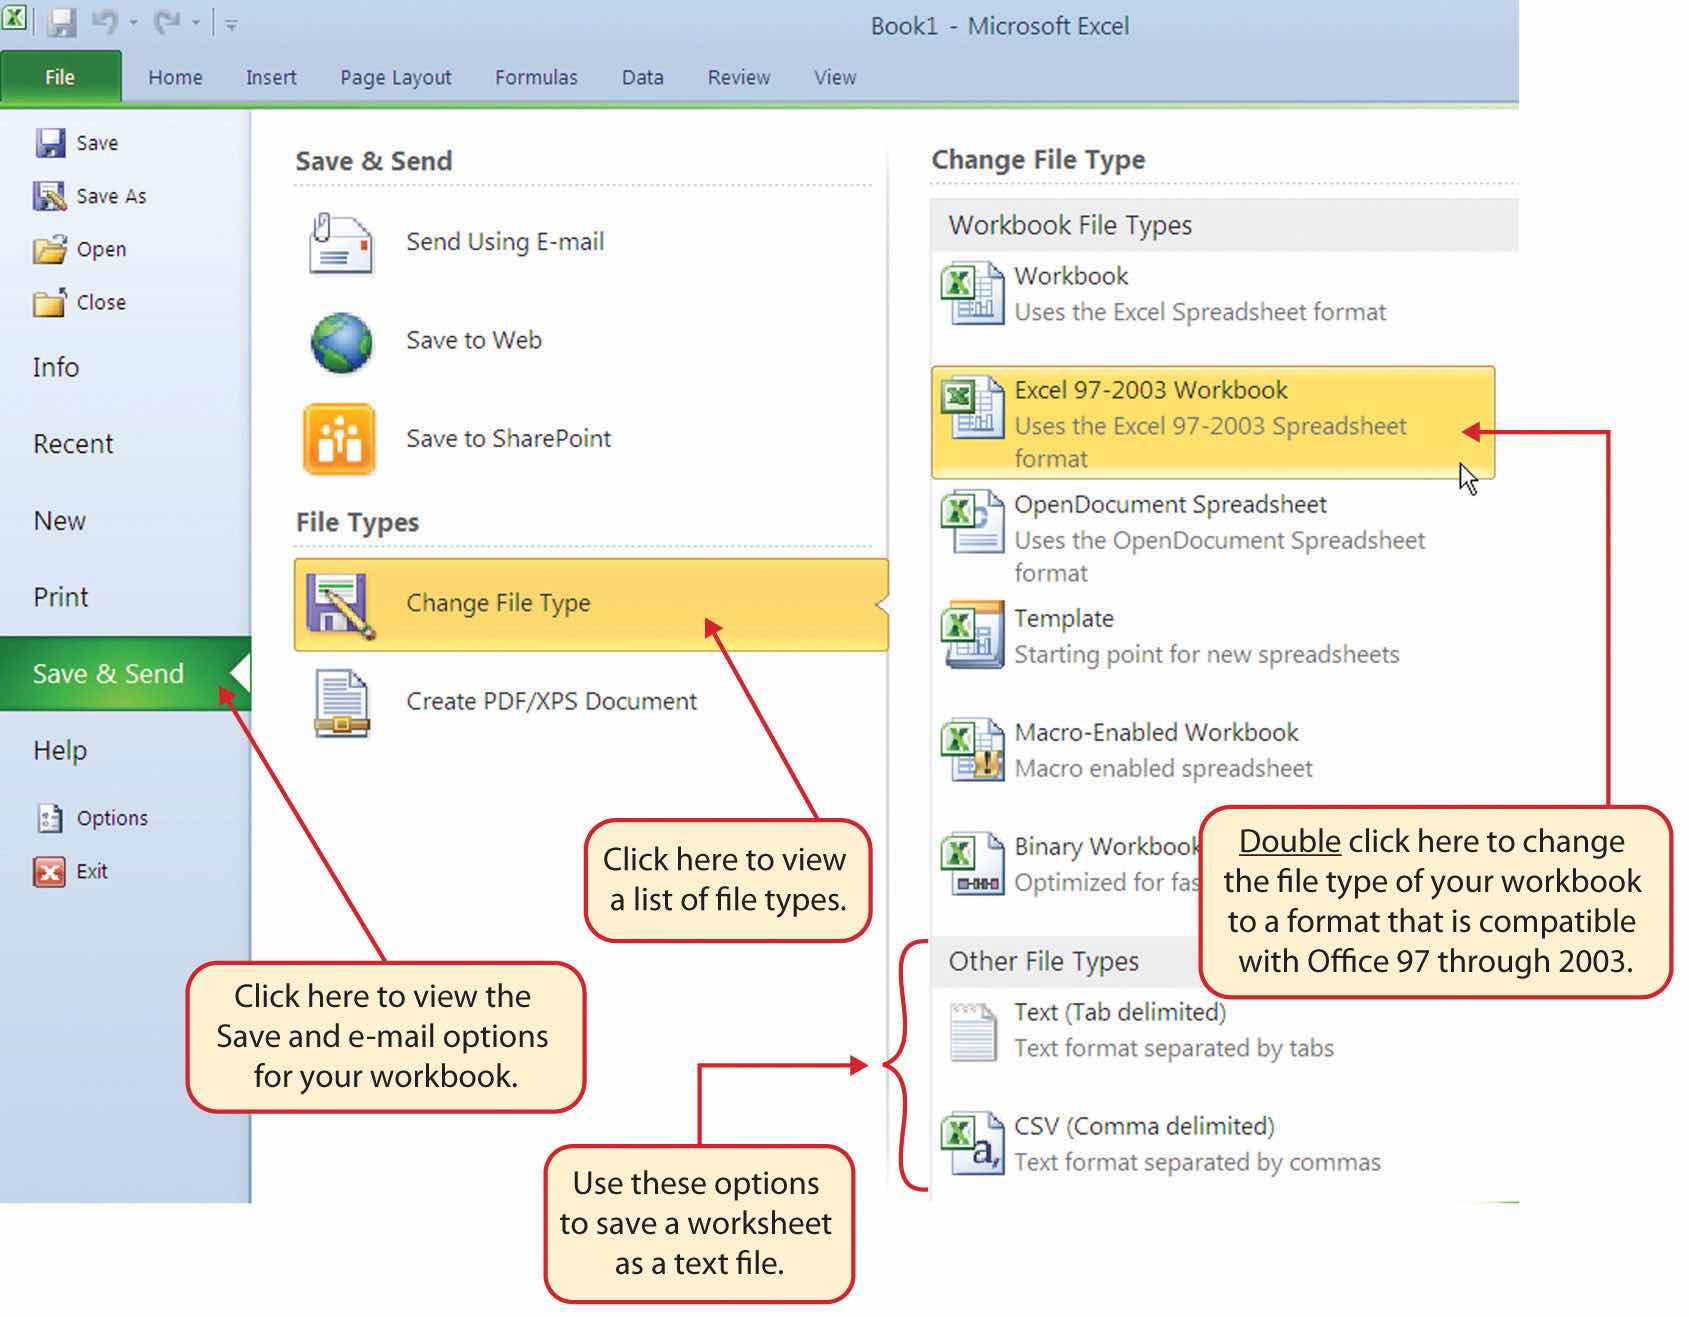Open the Formulas ribbon tab

tap(536, 78)
